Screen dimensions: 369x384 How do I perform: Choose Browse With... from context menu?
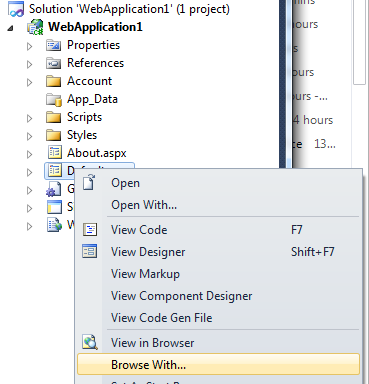218,364
